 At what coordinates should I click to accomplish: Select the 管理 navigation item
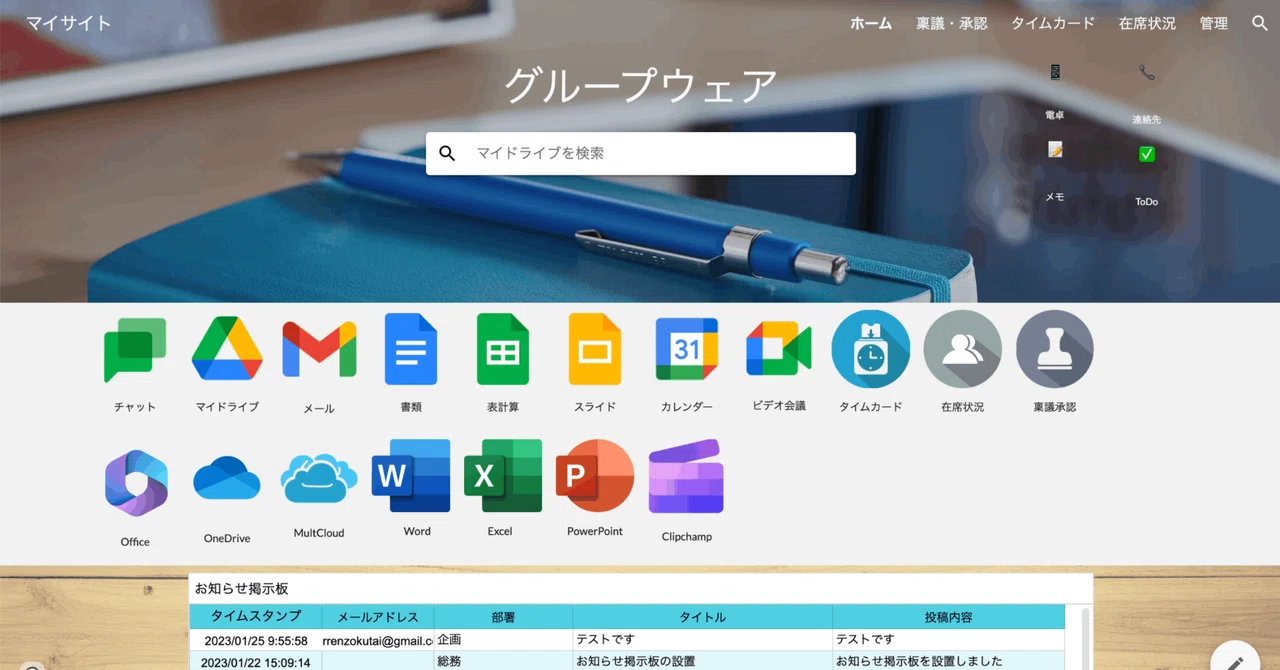[1214, 23]
